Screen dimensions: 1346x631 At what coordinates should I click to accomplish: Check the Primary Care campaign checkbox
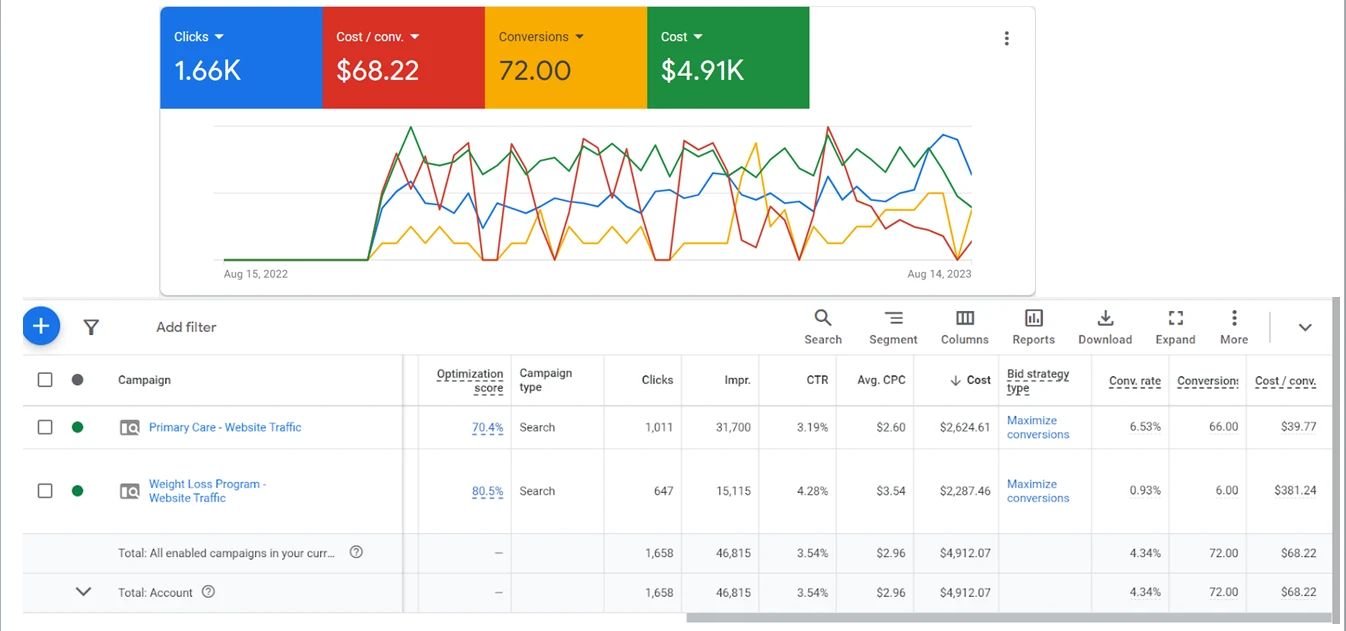[45, 427]
